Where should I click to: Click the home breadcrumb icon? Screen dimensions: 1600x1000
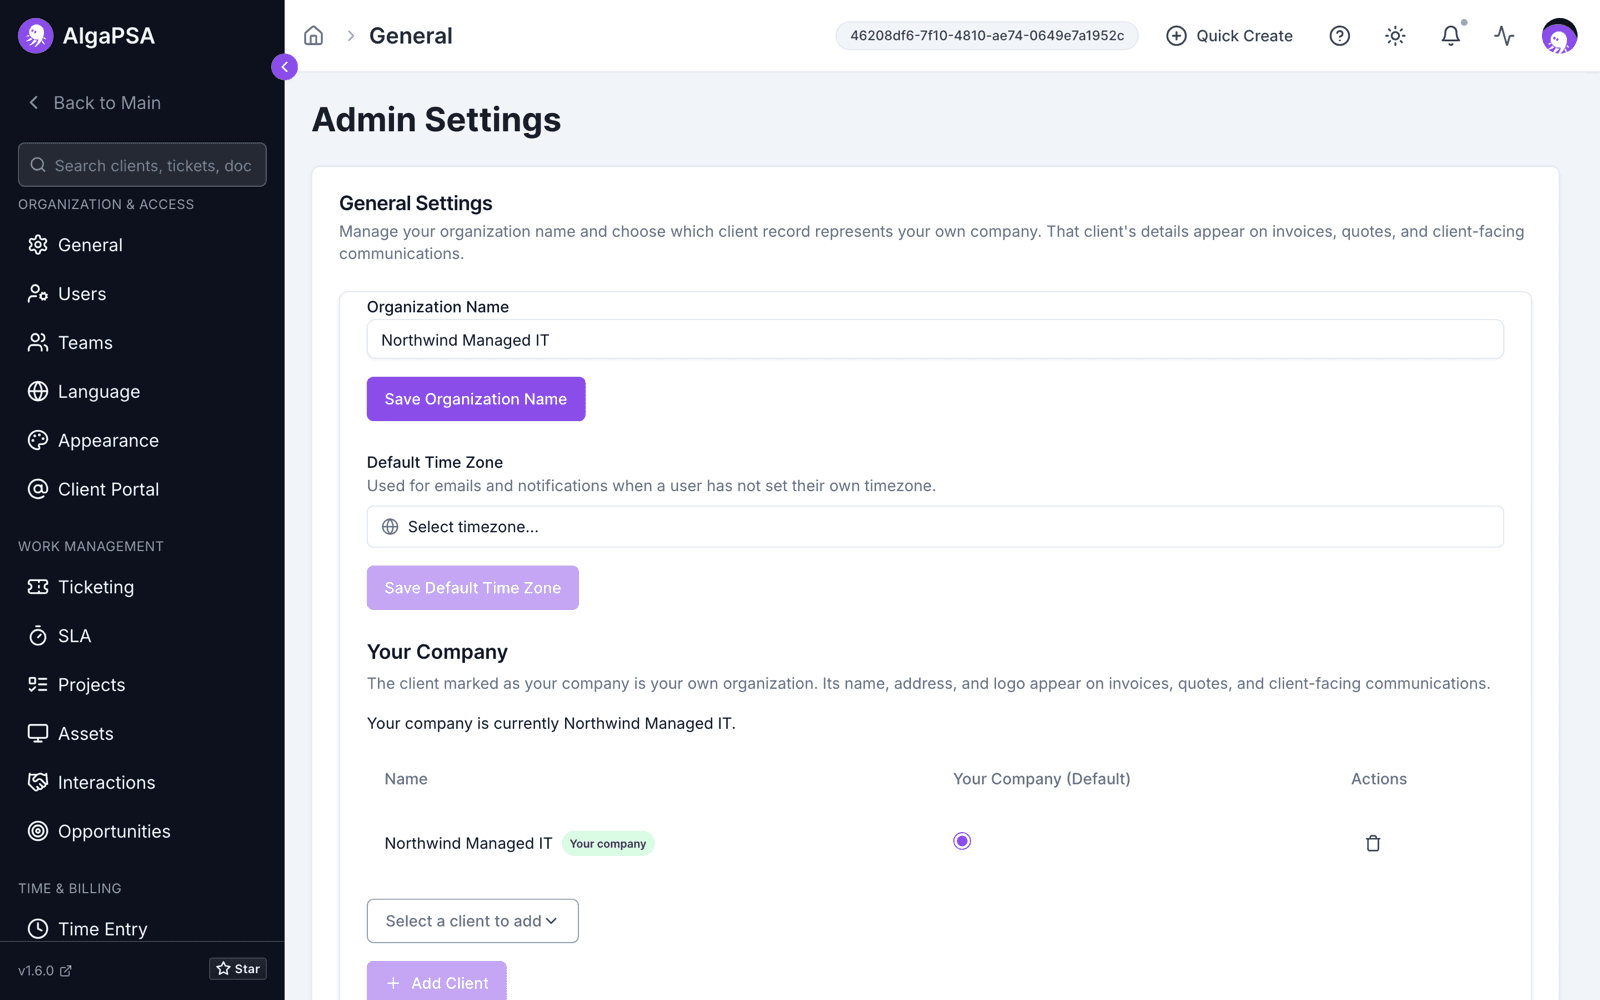(313, 36)
